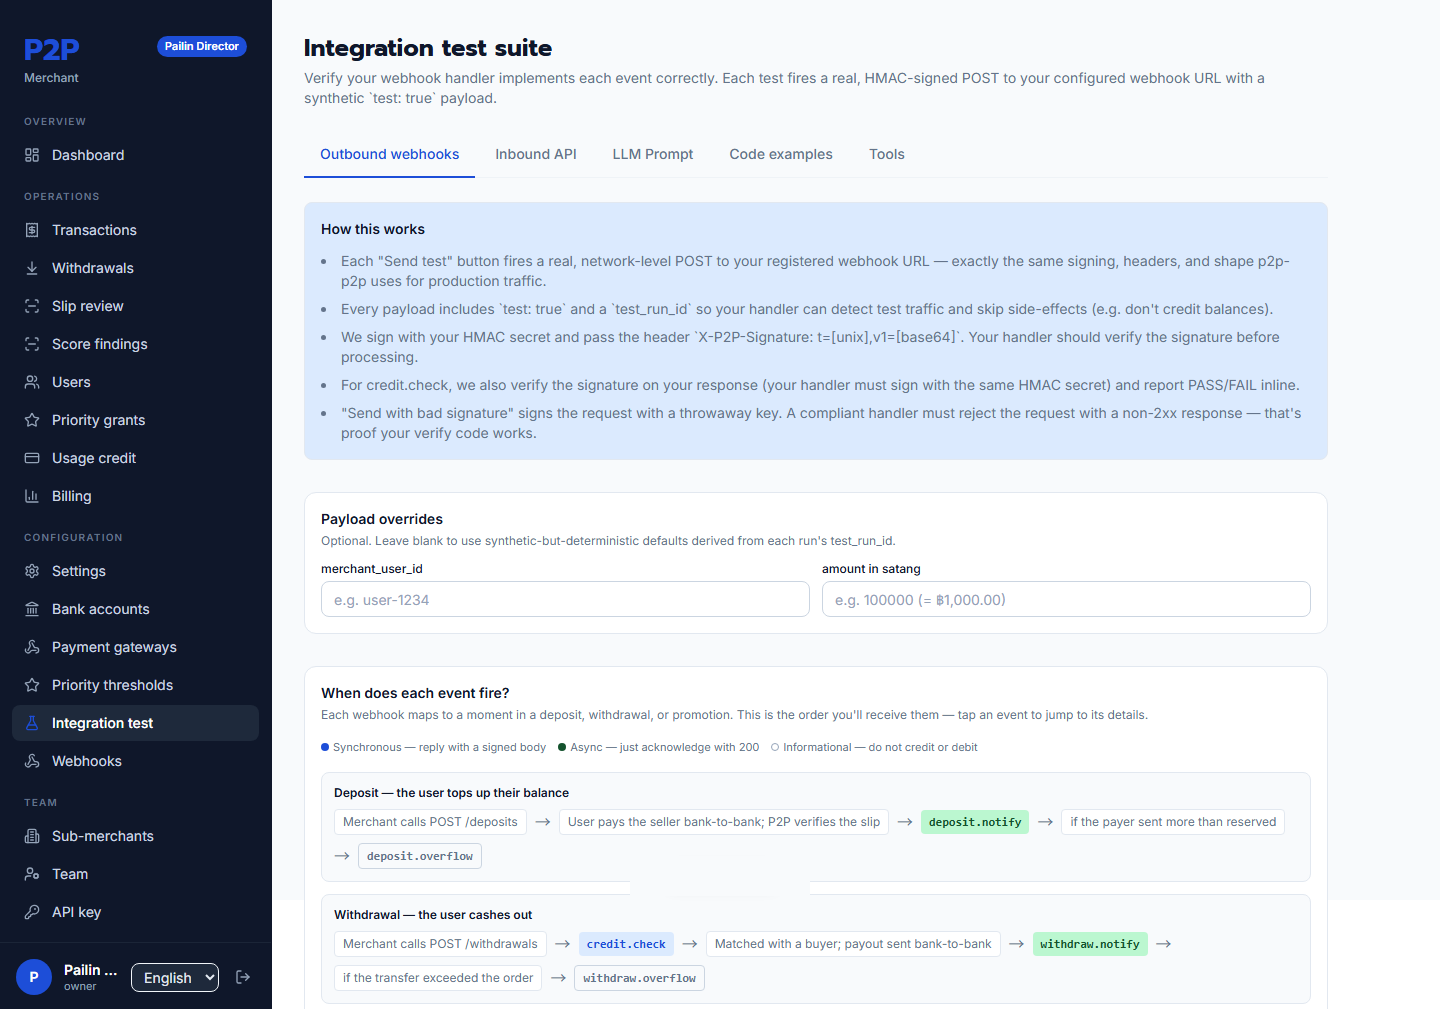Switch to Inbound API tab

[x=536, y=154]
